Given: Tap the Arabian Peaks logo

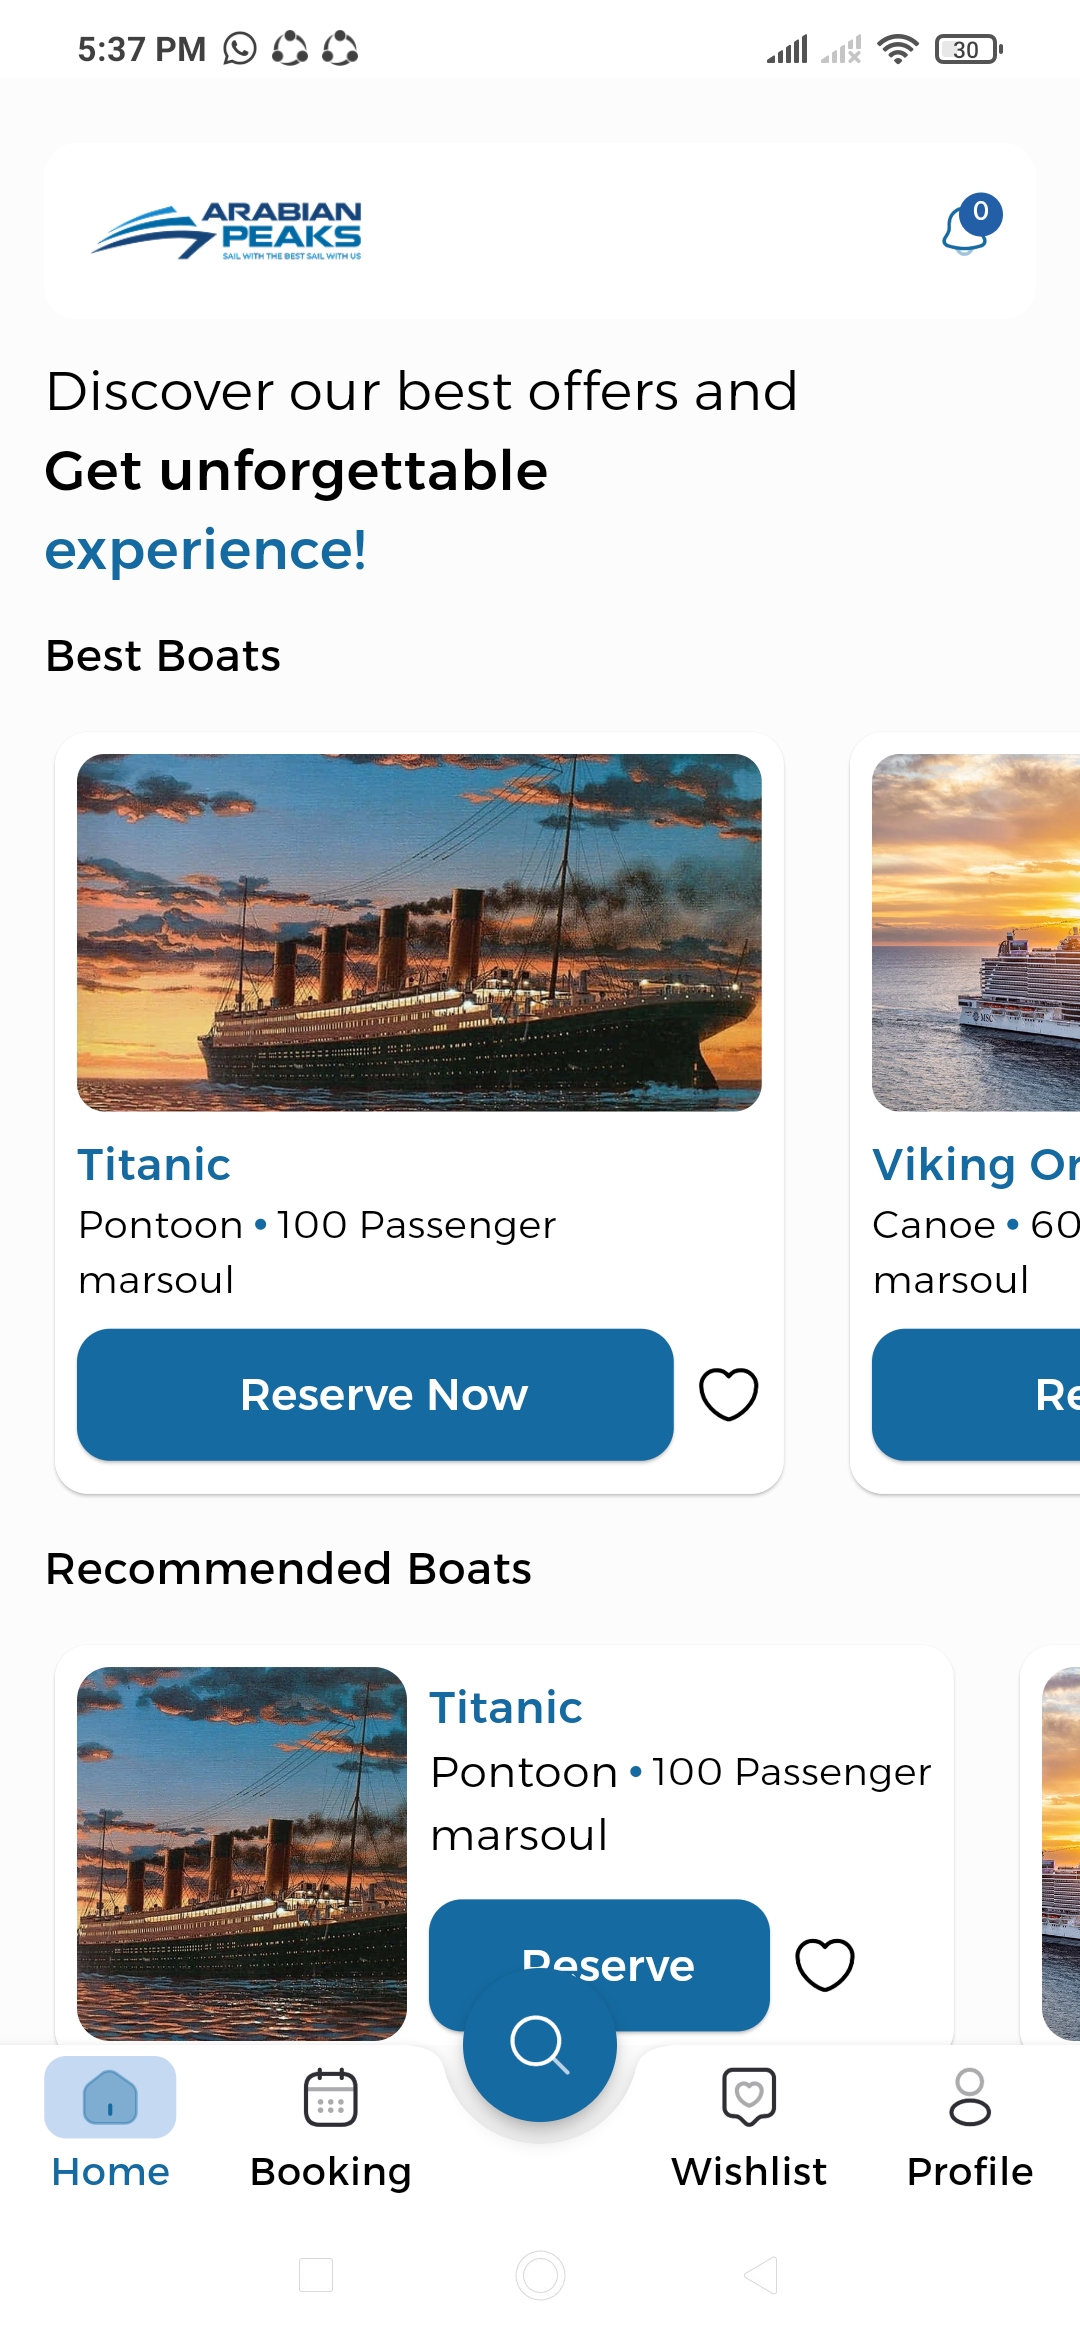Looking at the screenshot, I should coord(227,231).
